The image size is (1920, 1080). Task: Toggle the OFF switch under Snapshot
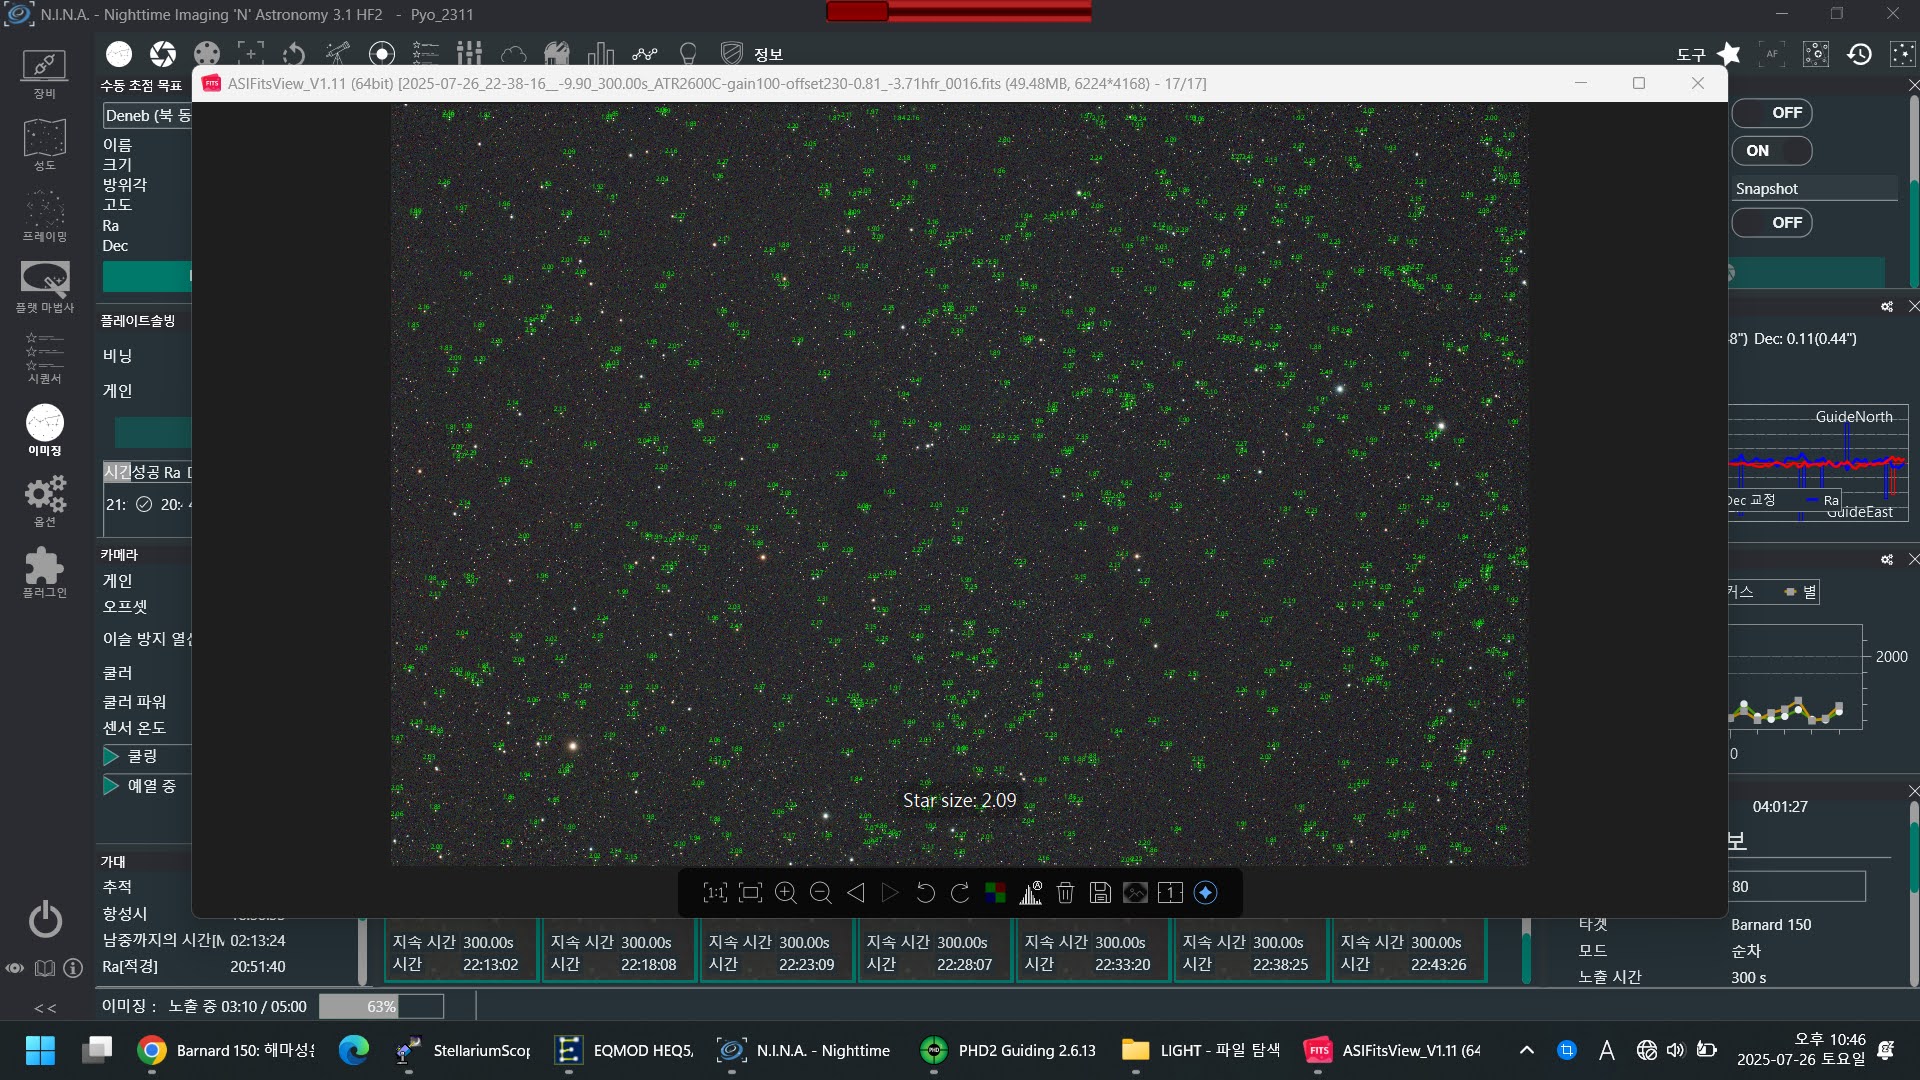[x=1771, y=223]
